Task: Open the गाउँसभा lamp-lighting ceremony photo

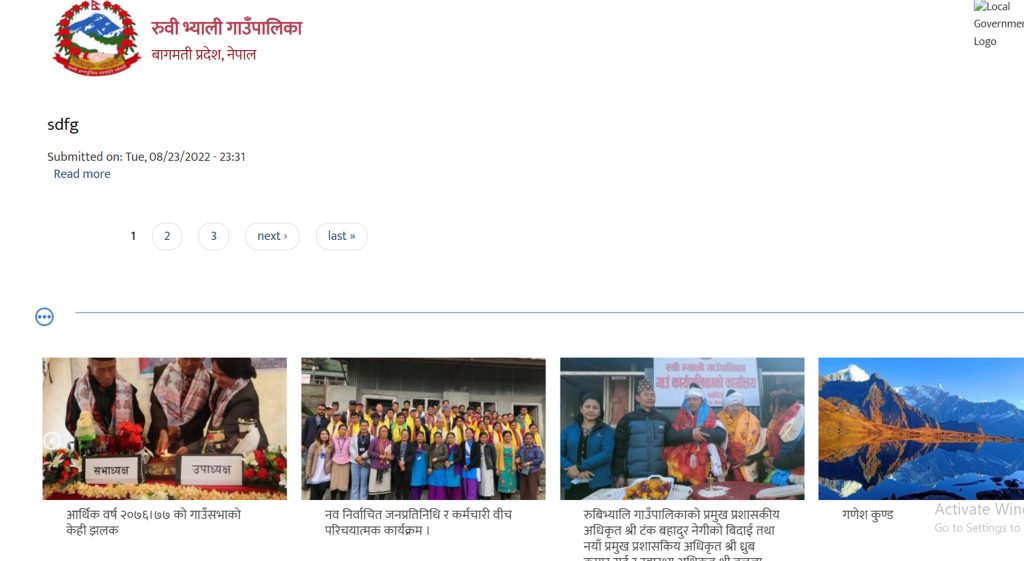Action: 165,428
